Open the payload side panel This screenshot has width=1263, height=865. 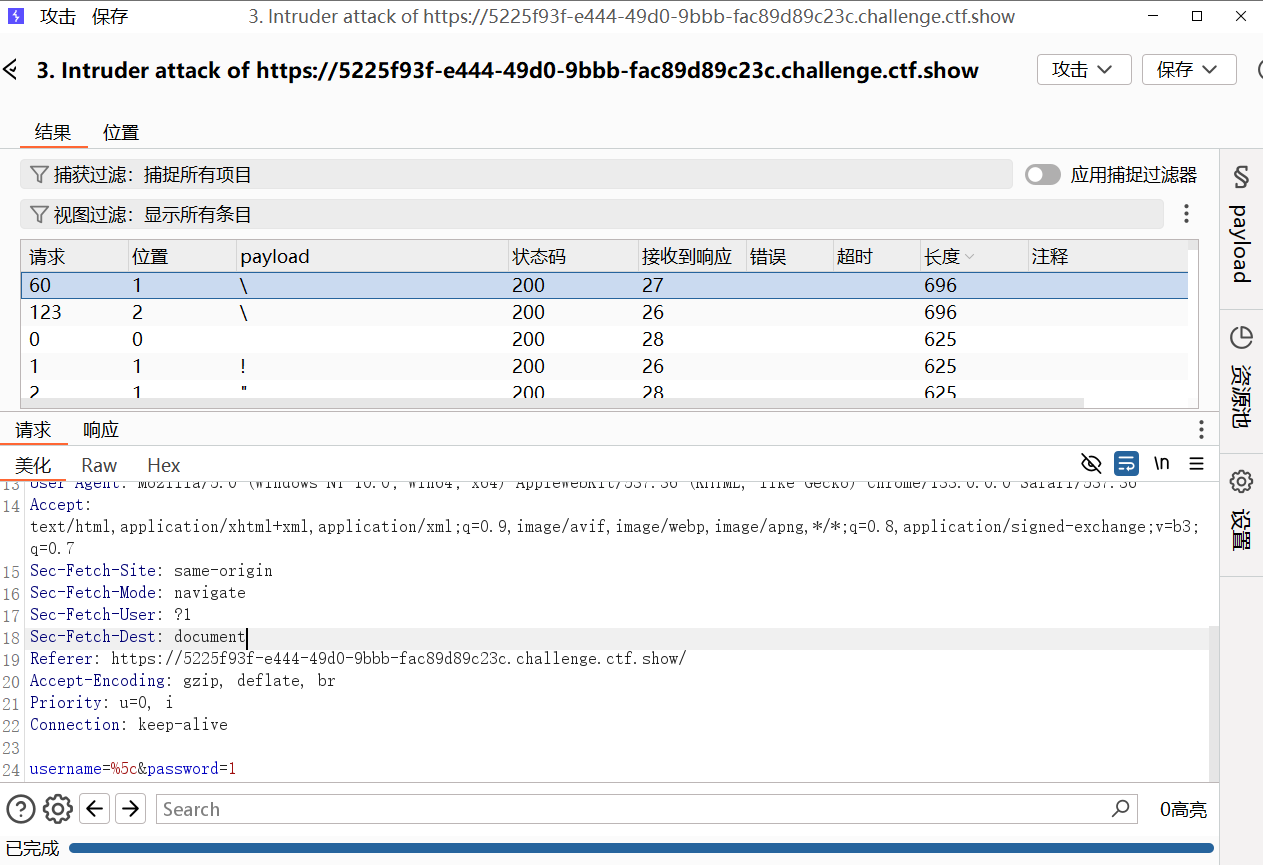1241,225
